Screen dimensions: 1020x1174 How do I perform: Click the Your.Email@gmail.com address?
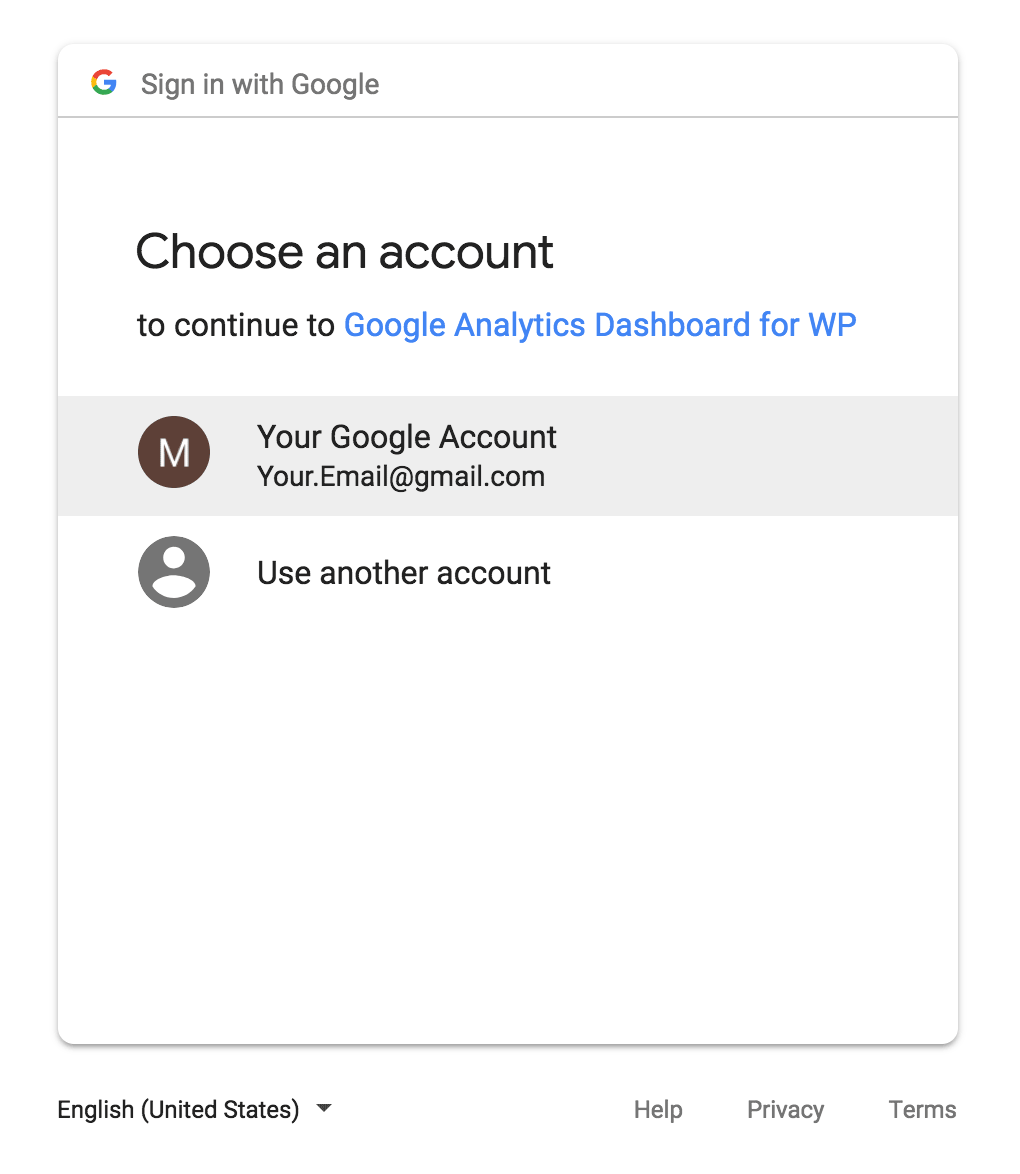tap(401, 477)
